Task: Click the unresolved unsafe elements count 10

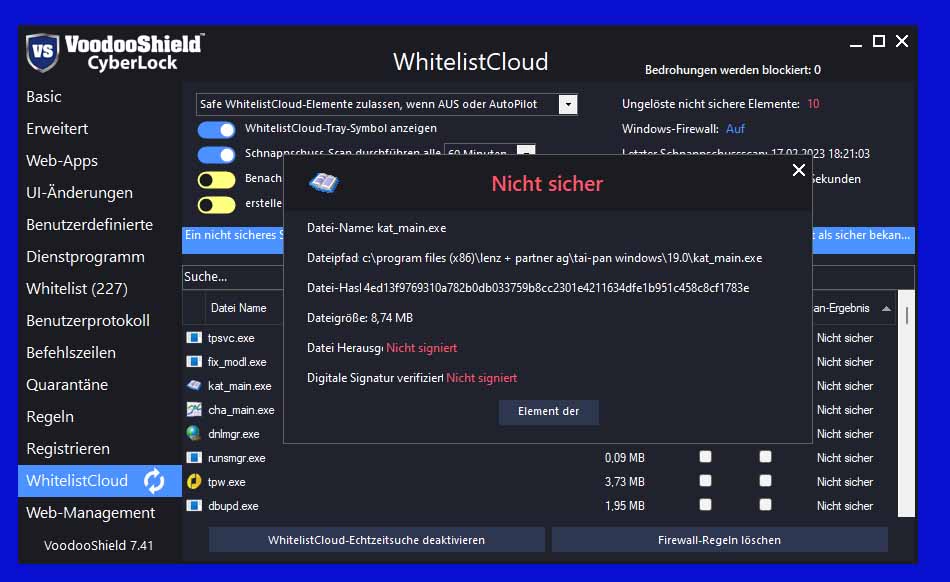Action: click(813, 104)
